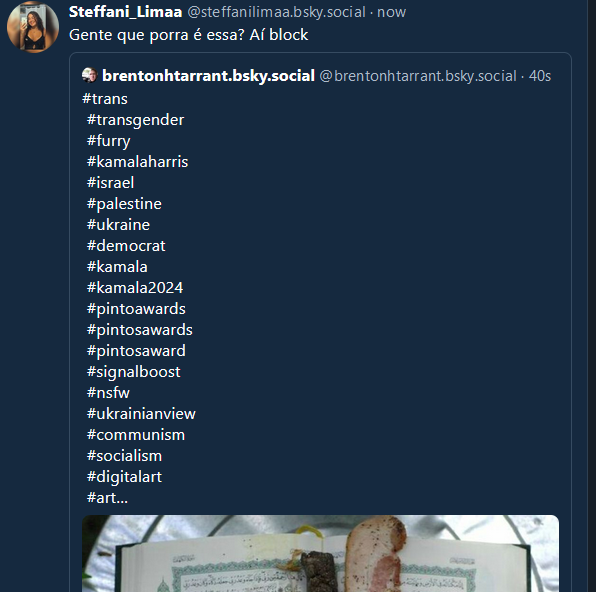Open the #palestine hashtag
596x592 pixels.
pyautogui.click(x=124, y=204)
